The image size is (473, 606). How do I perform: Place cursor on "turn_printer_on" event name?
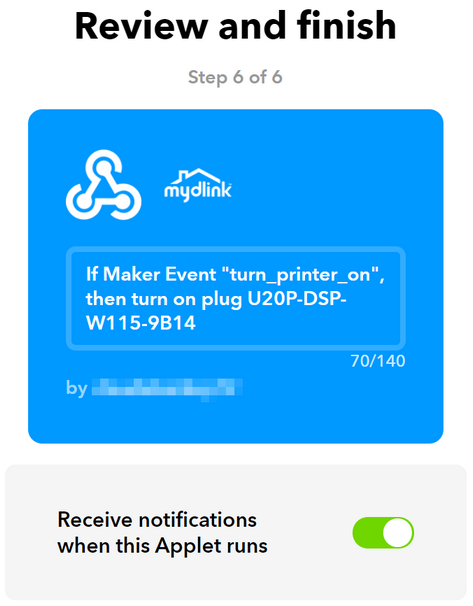coord(301,275)
